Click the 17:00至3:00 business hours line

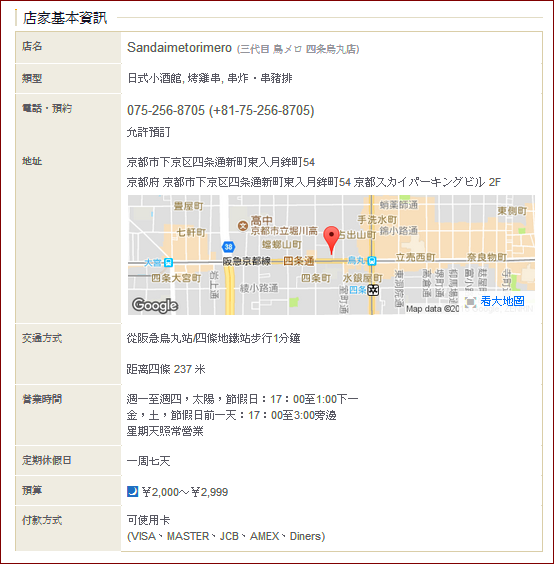[231, 415]
